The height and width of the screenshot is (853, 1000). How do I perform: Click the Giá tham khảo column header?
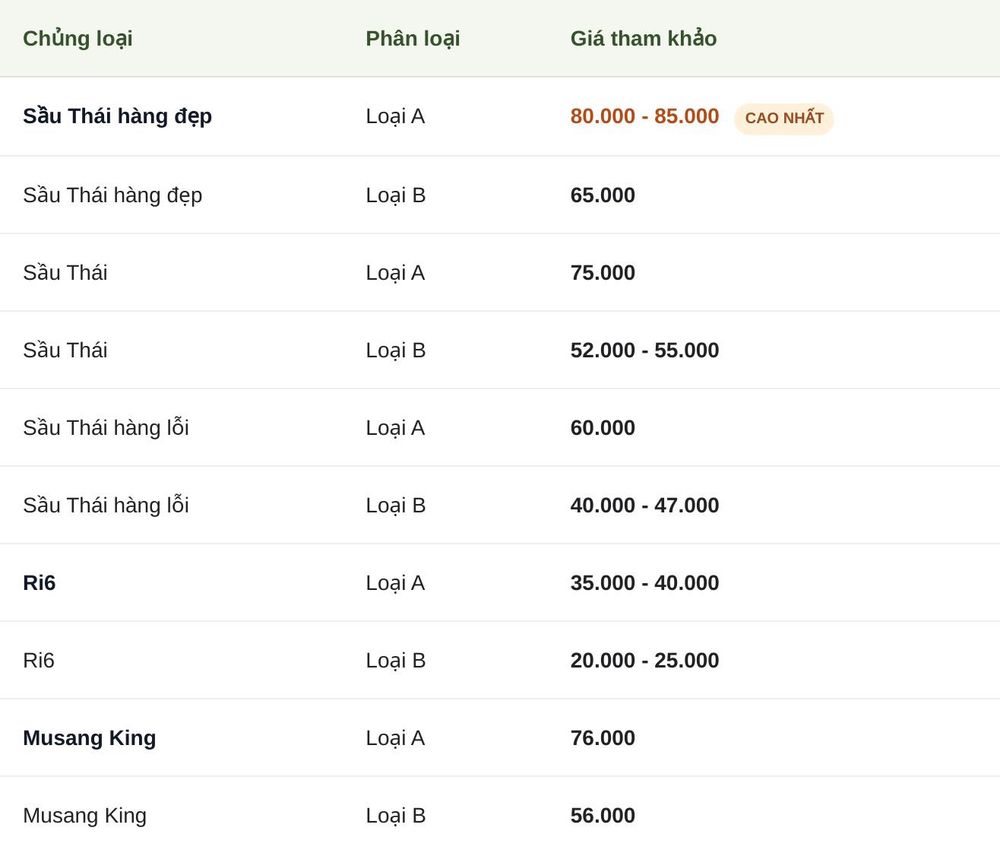643,38
